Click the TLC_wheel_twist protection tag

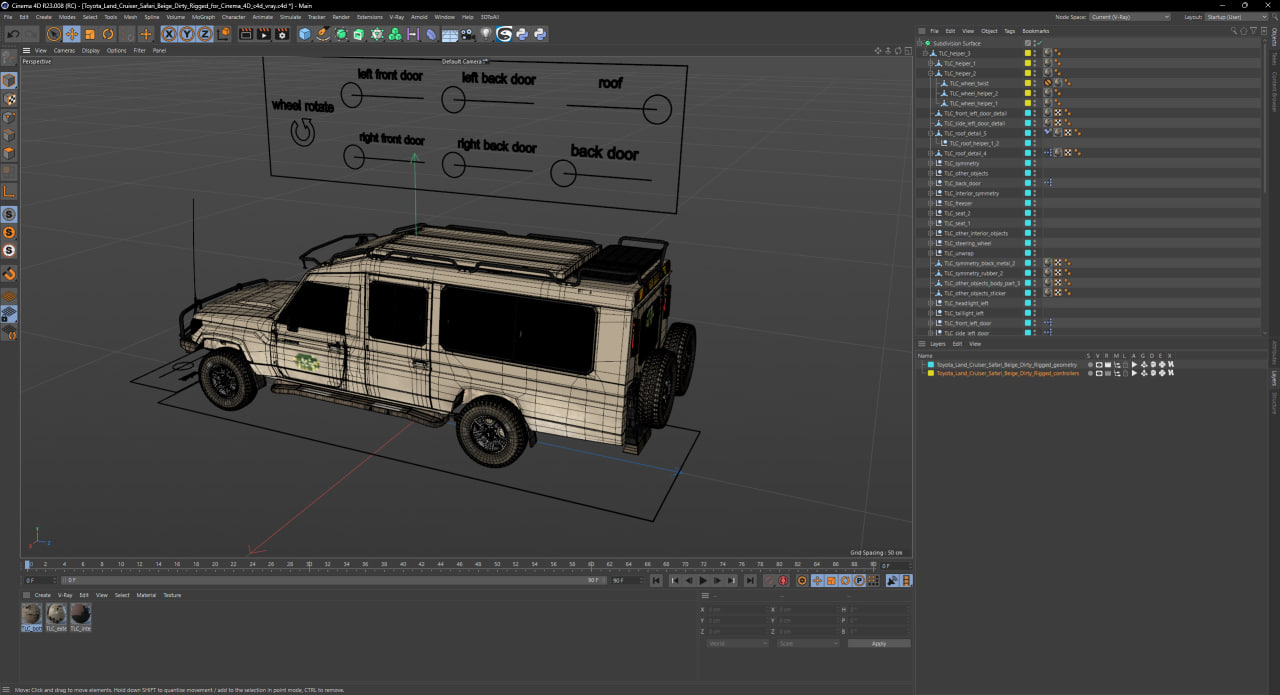click(x=1048, y=83)
